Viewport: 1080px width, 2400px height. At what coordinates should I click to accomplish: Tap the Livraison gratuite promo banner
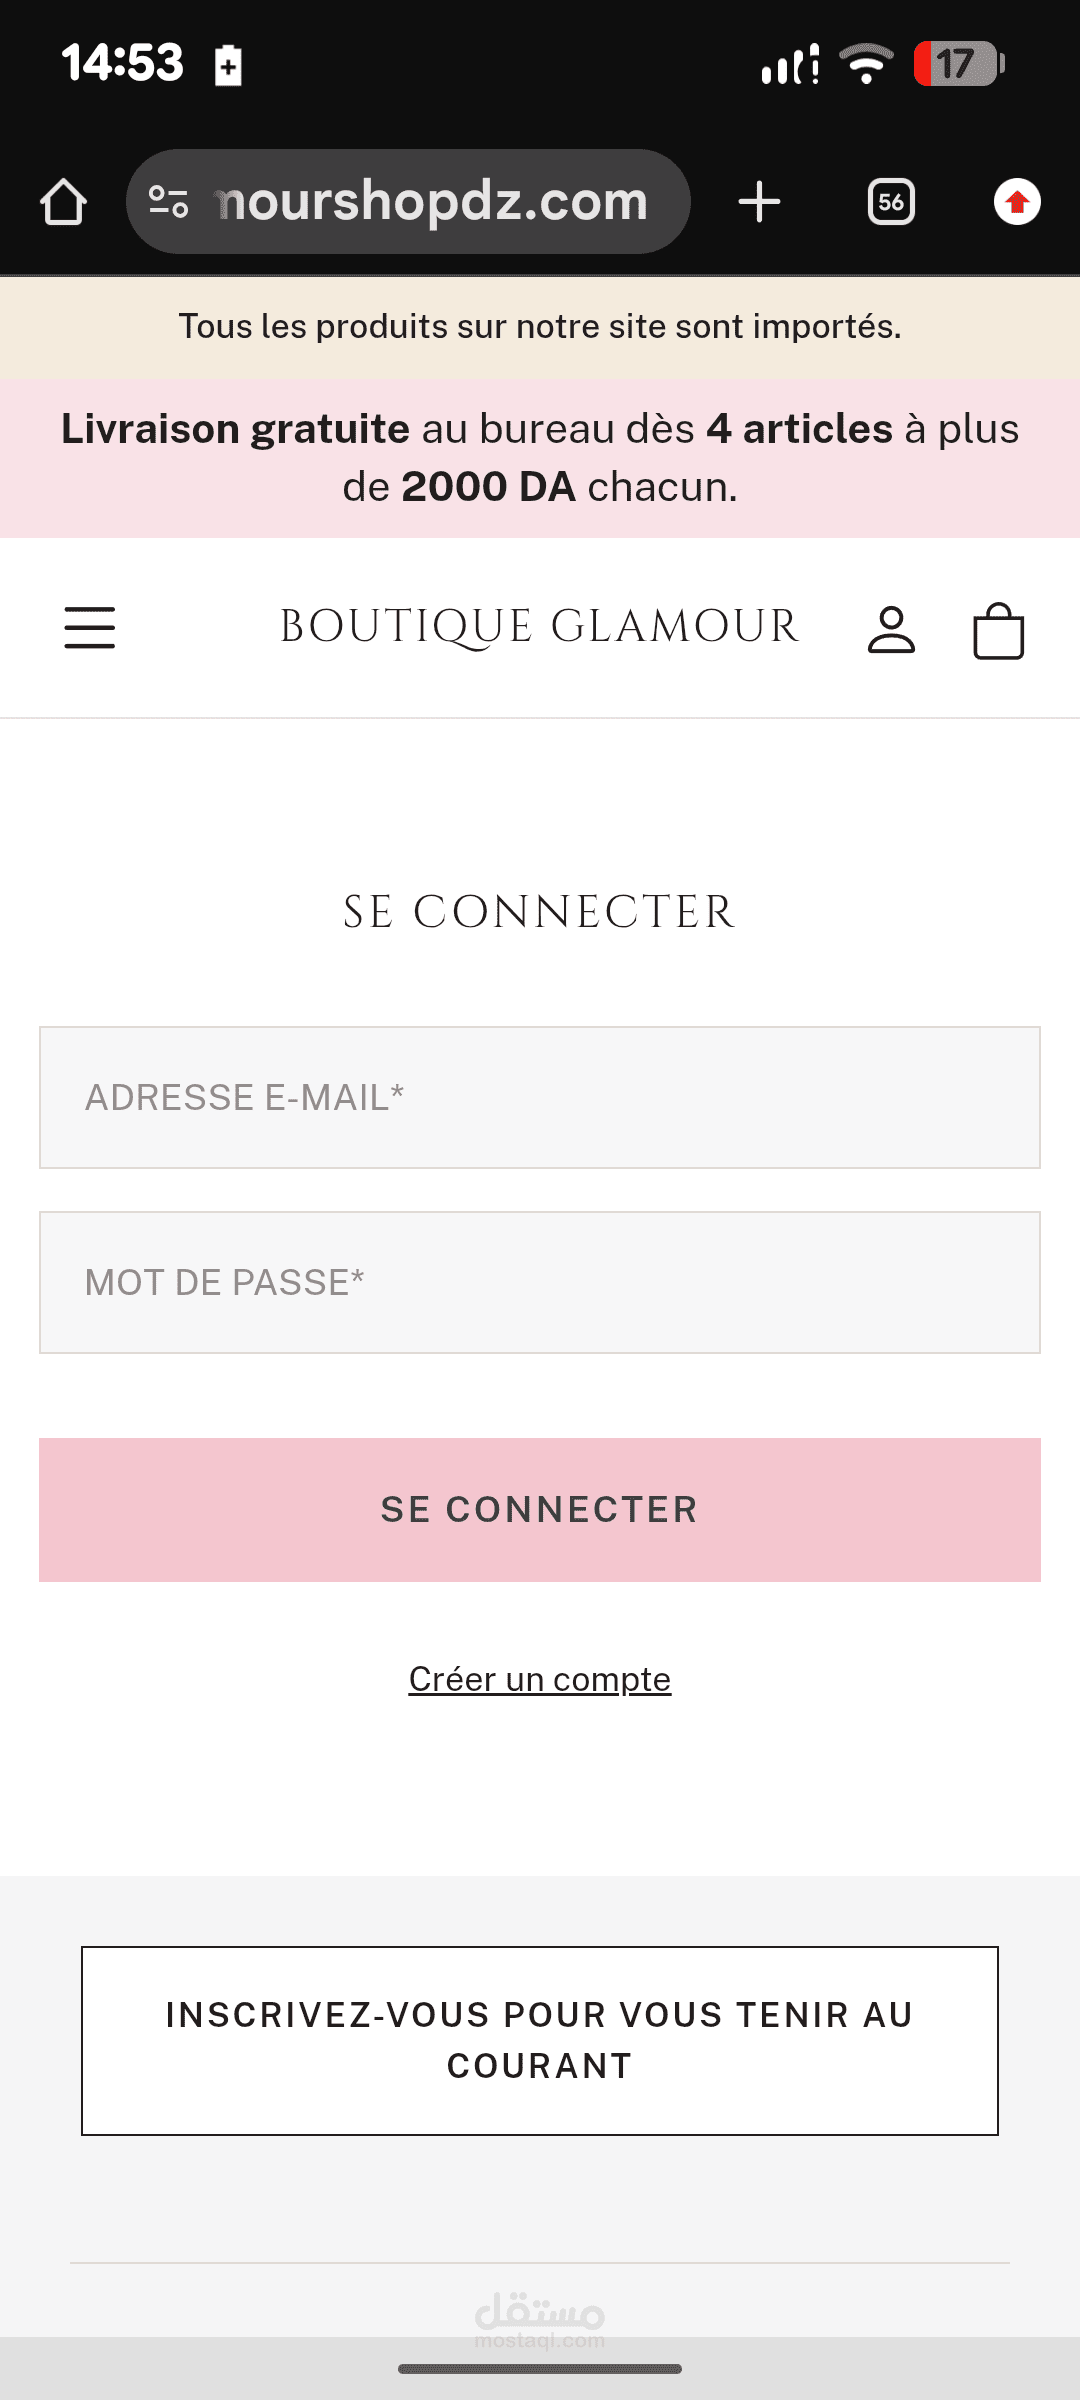click(x=540, y=458)
